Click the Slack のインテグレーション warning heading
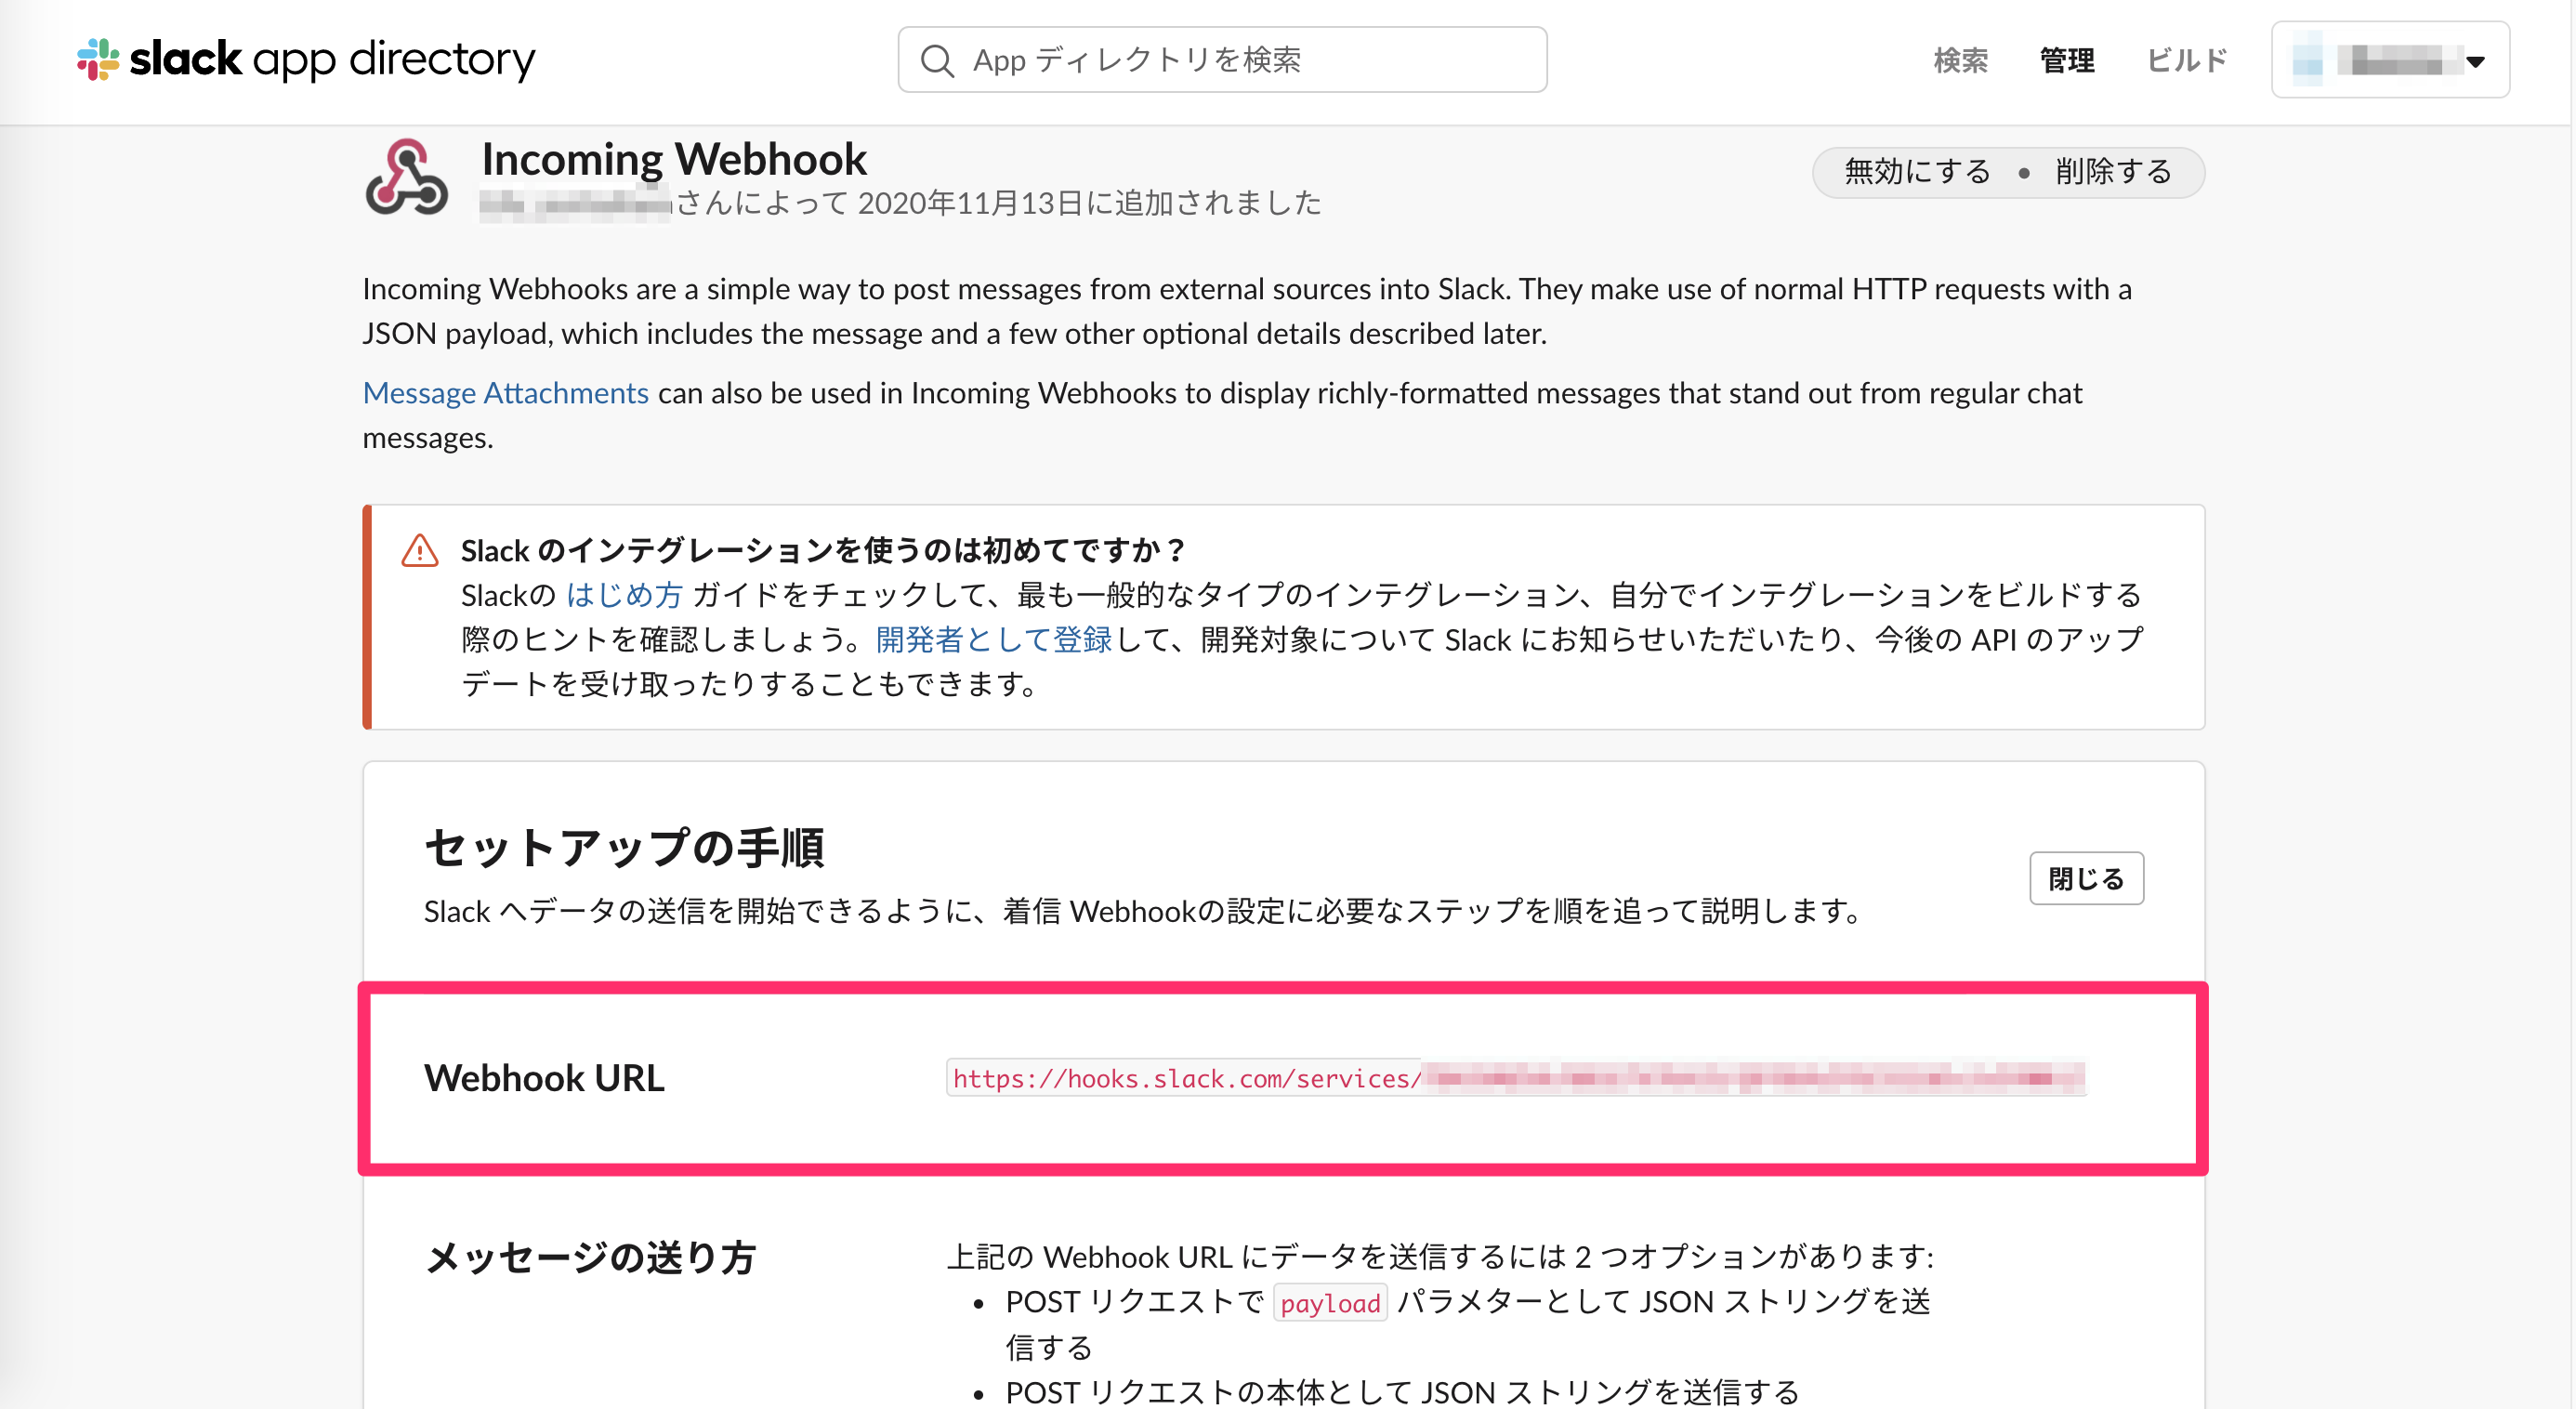The width and height of the screenshot is (2576, 1409). [x=822, y=550]
